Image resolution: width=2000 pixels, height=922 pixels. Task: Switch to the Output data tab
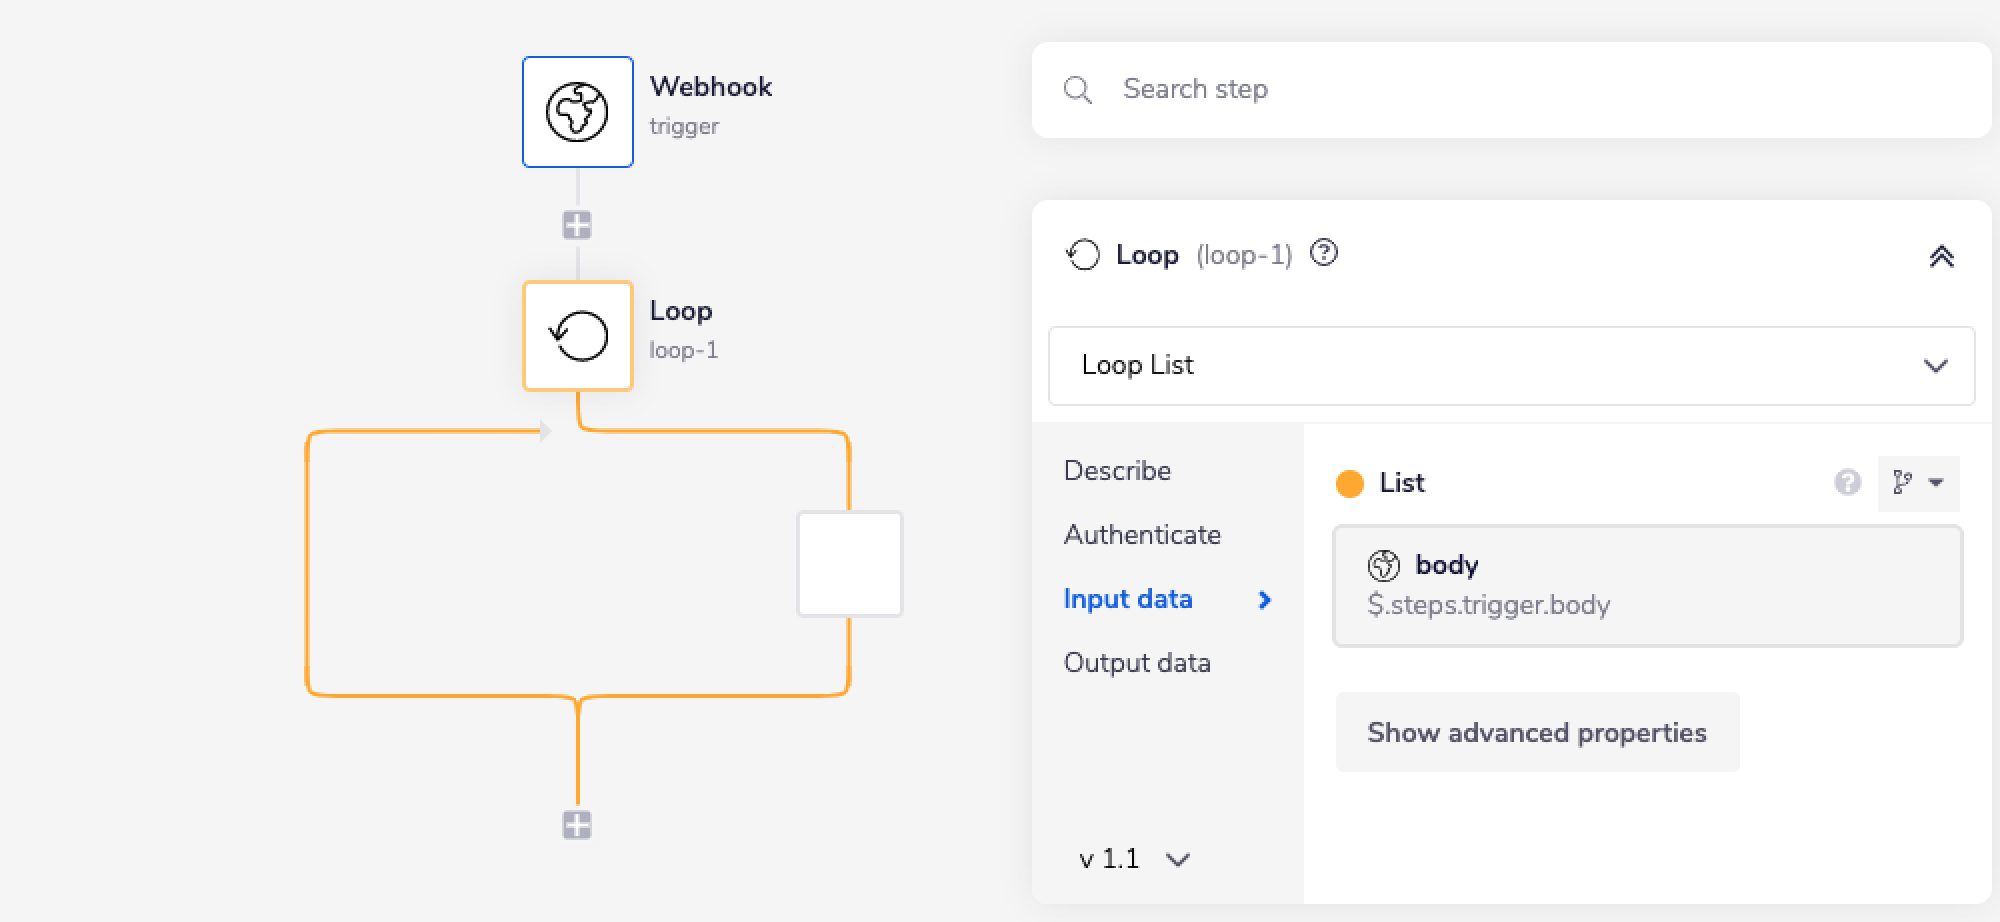(x=1137, y=662)
